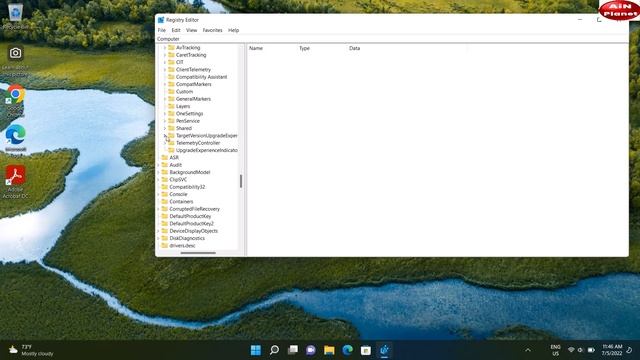
Task: Open the camera app desktop shortcut
Action: point(16,53)
